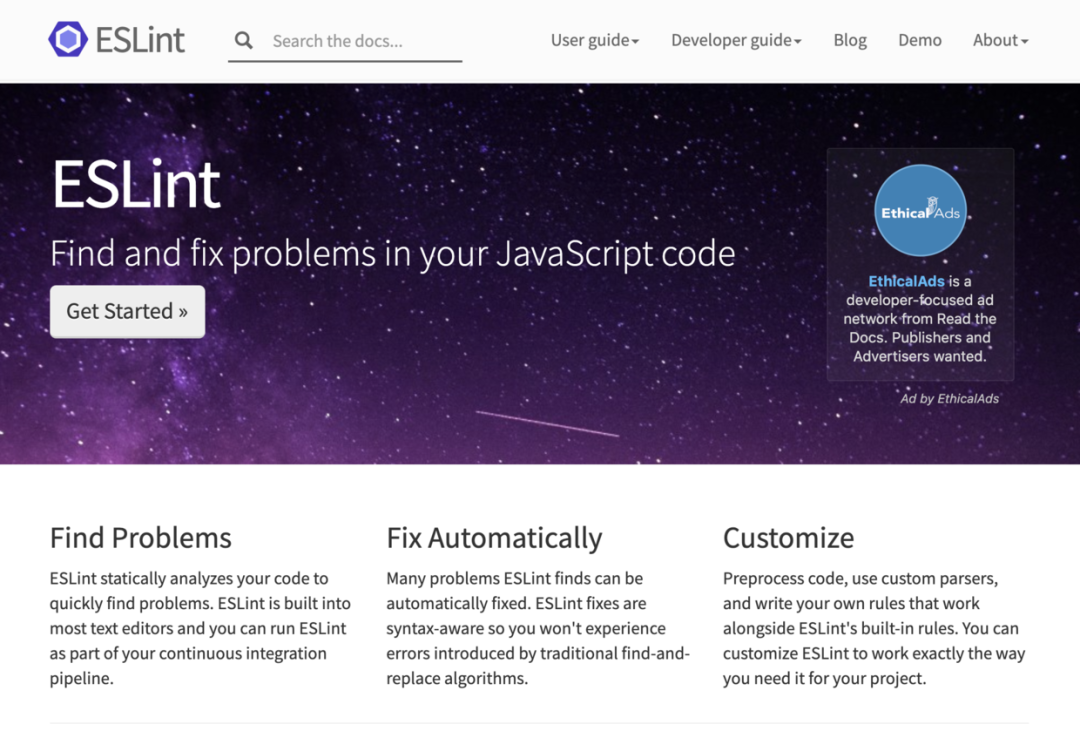1080x731 pixels.
Task: Open the Demo page
Action: point(920,41)
